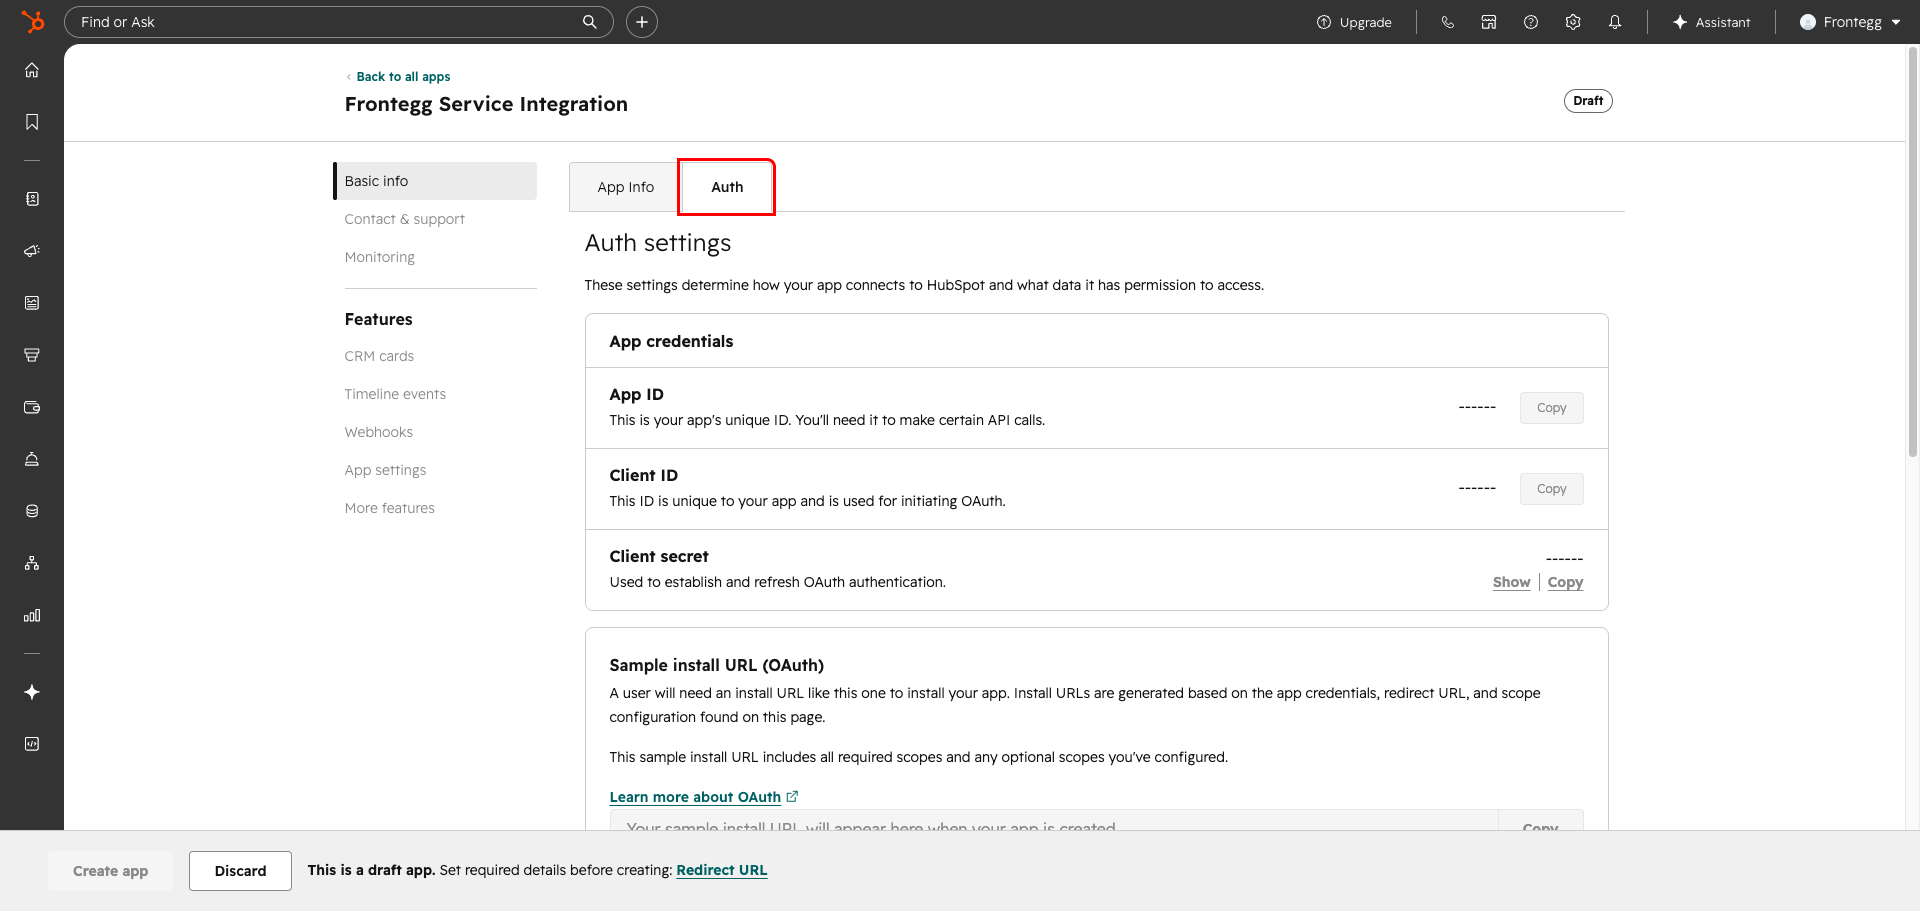Expand the Frontegg account dropdown

(x=1850, y=22)
